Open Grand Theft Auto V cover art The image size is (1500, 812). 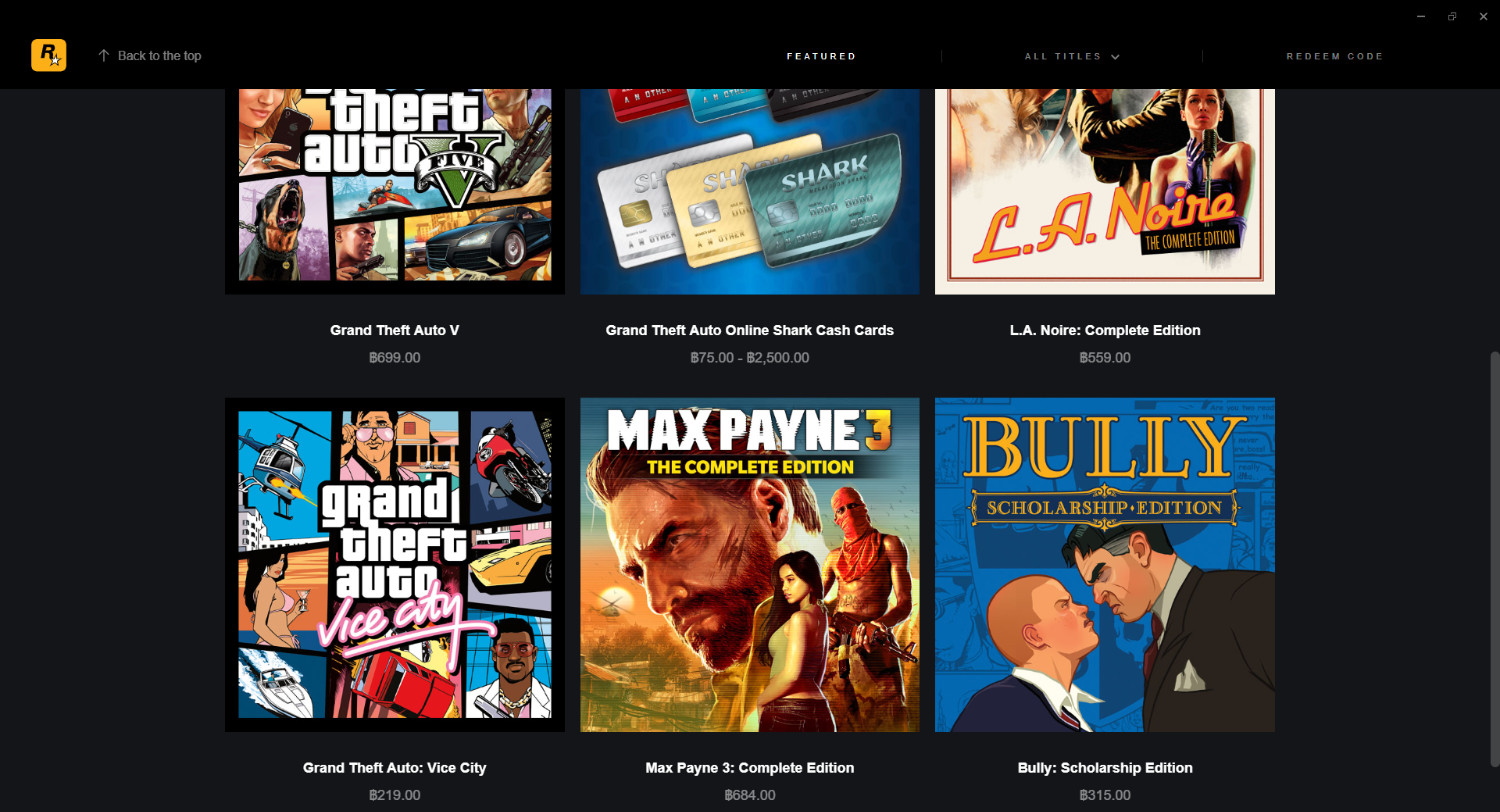coord(395,191)
